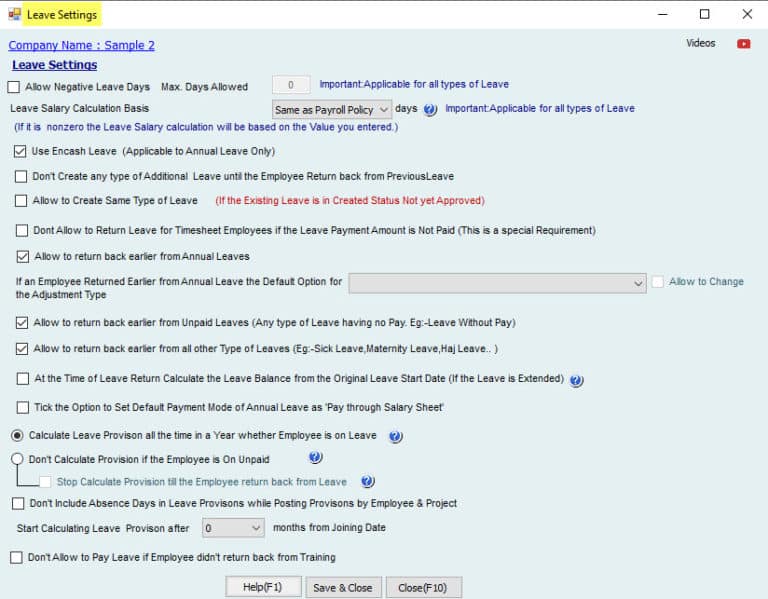Click 'Start Calculating Leave Provison after' label
The image size is (768, 599).
(x=103, y=528)
